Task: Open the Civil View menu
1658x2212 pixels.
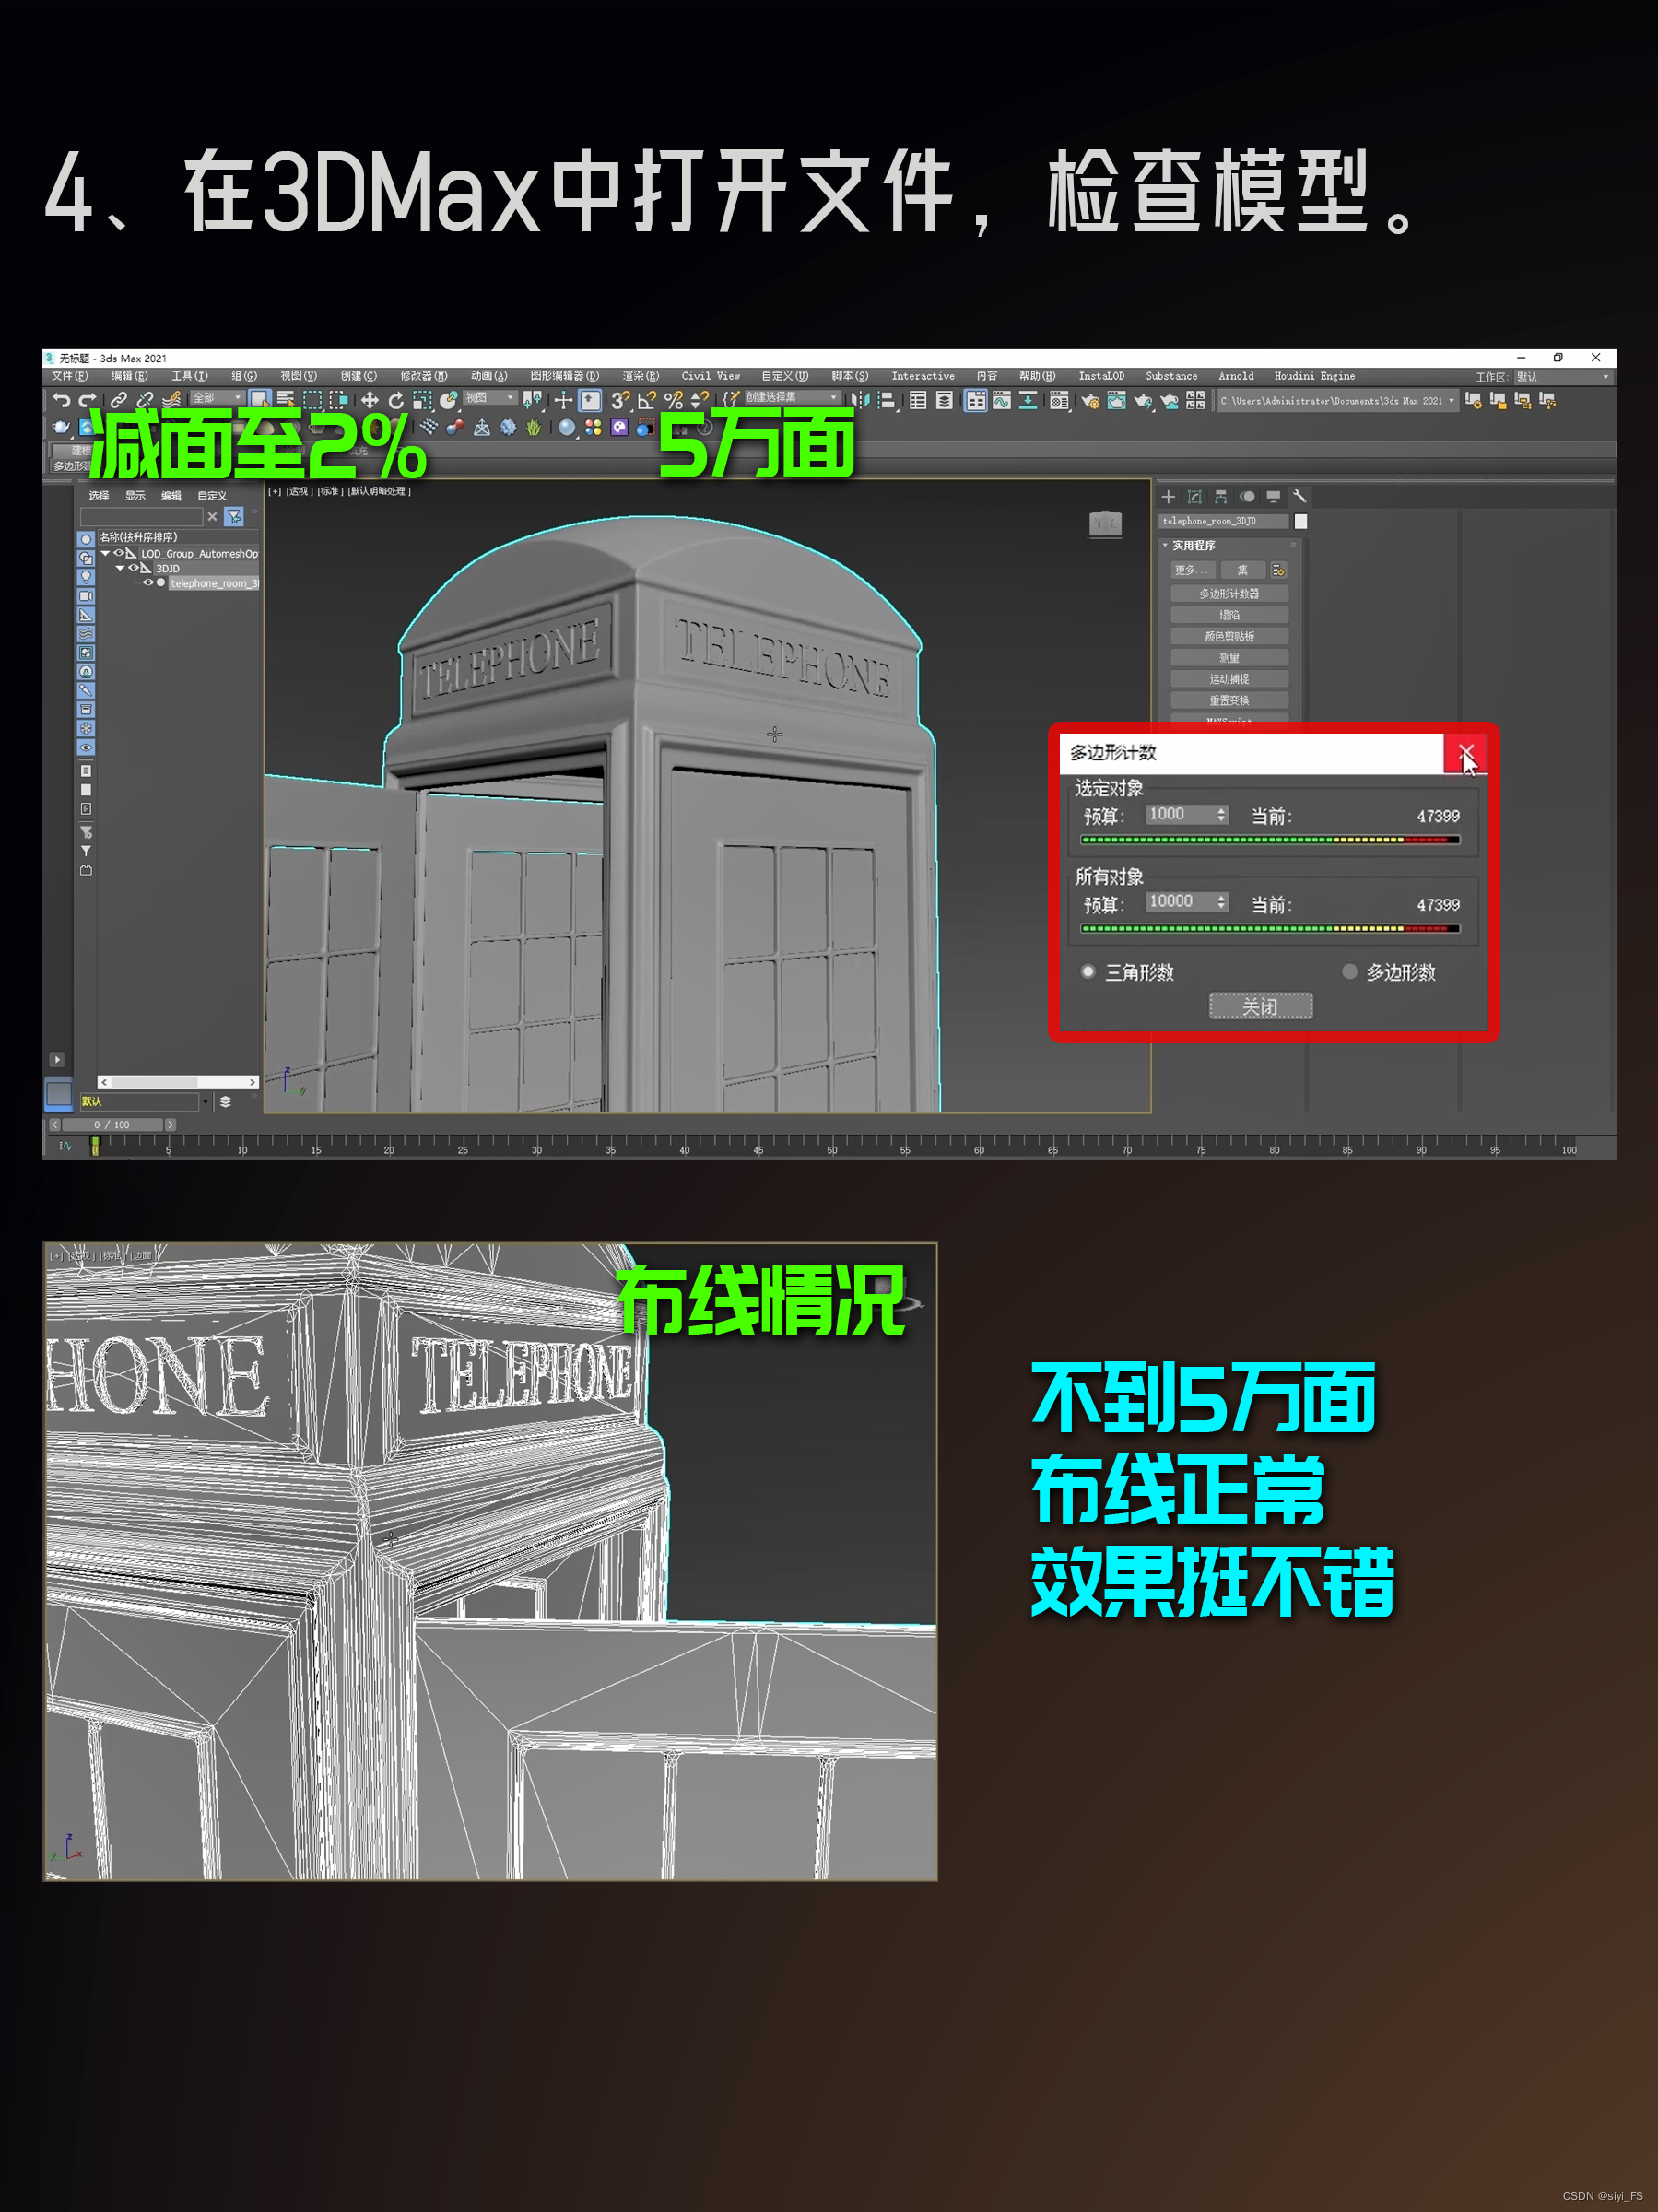Action: coord(712,376)
